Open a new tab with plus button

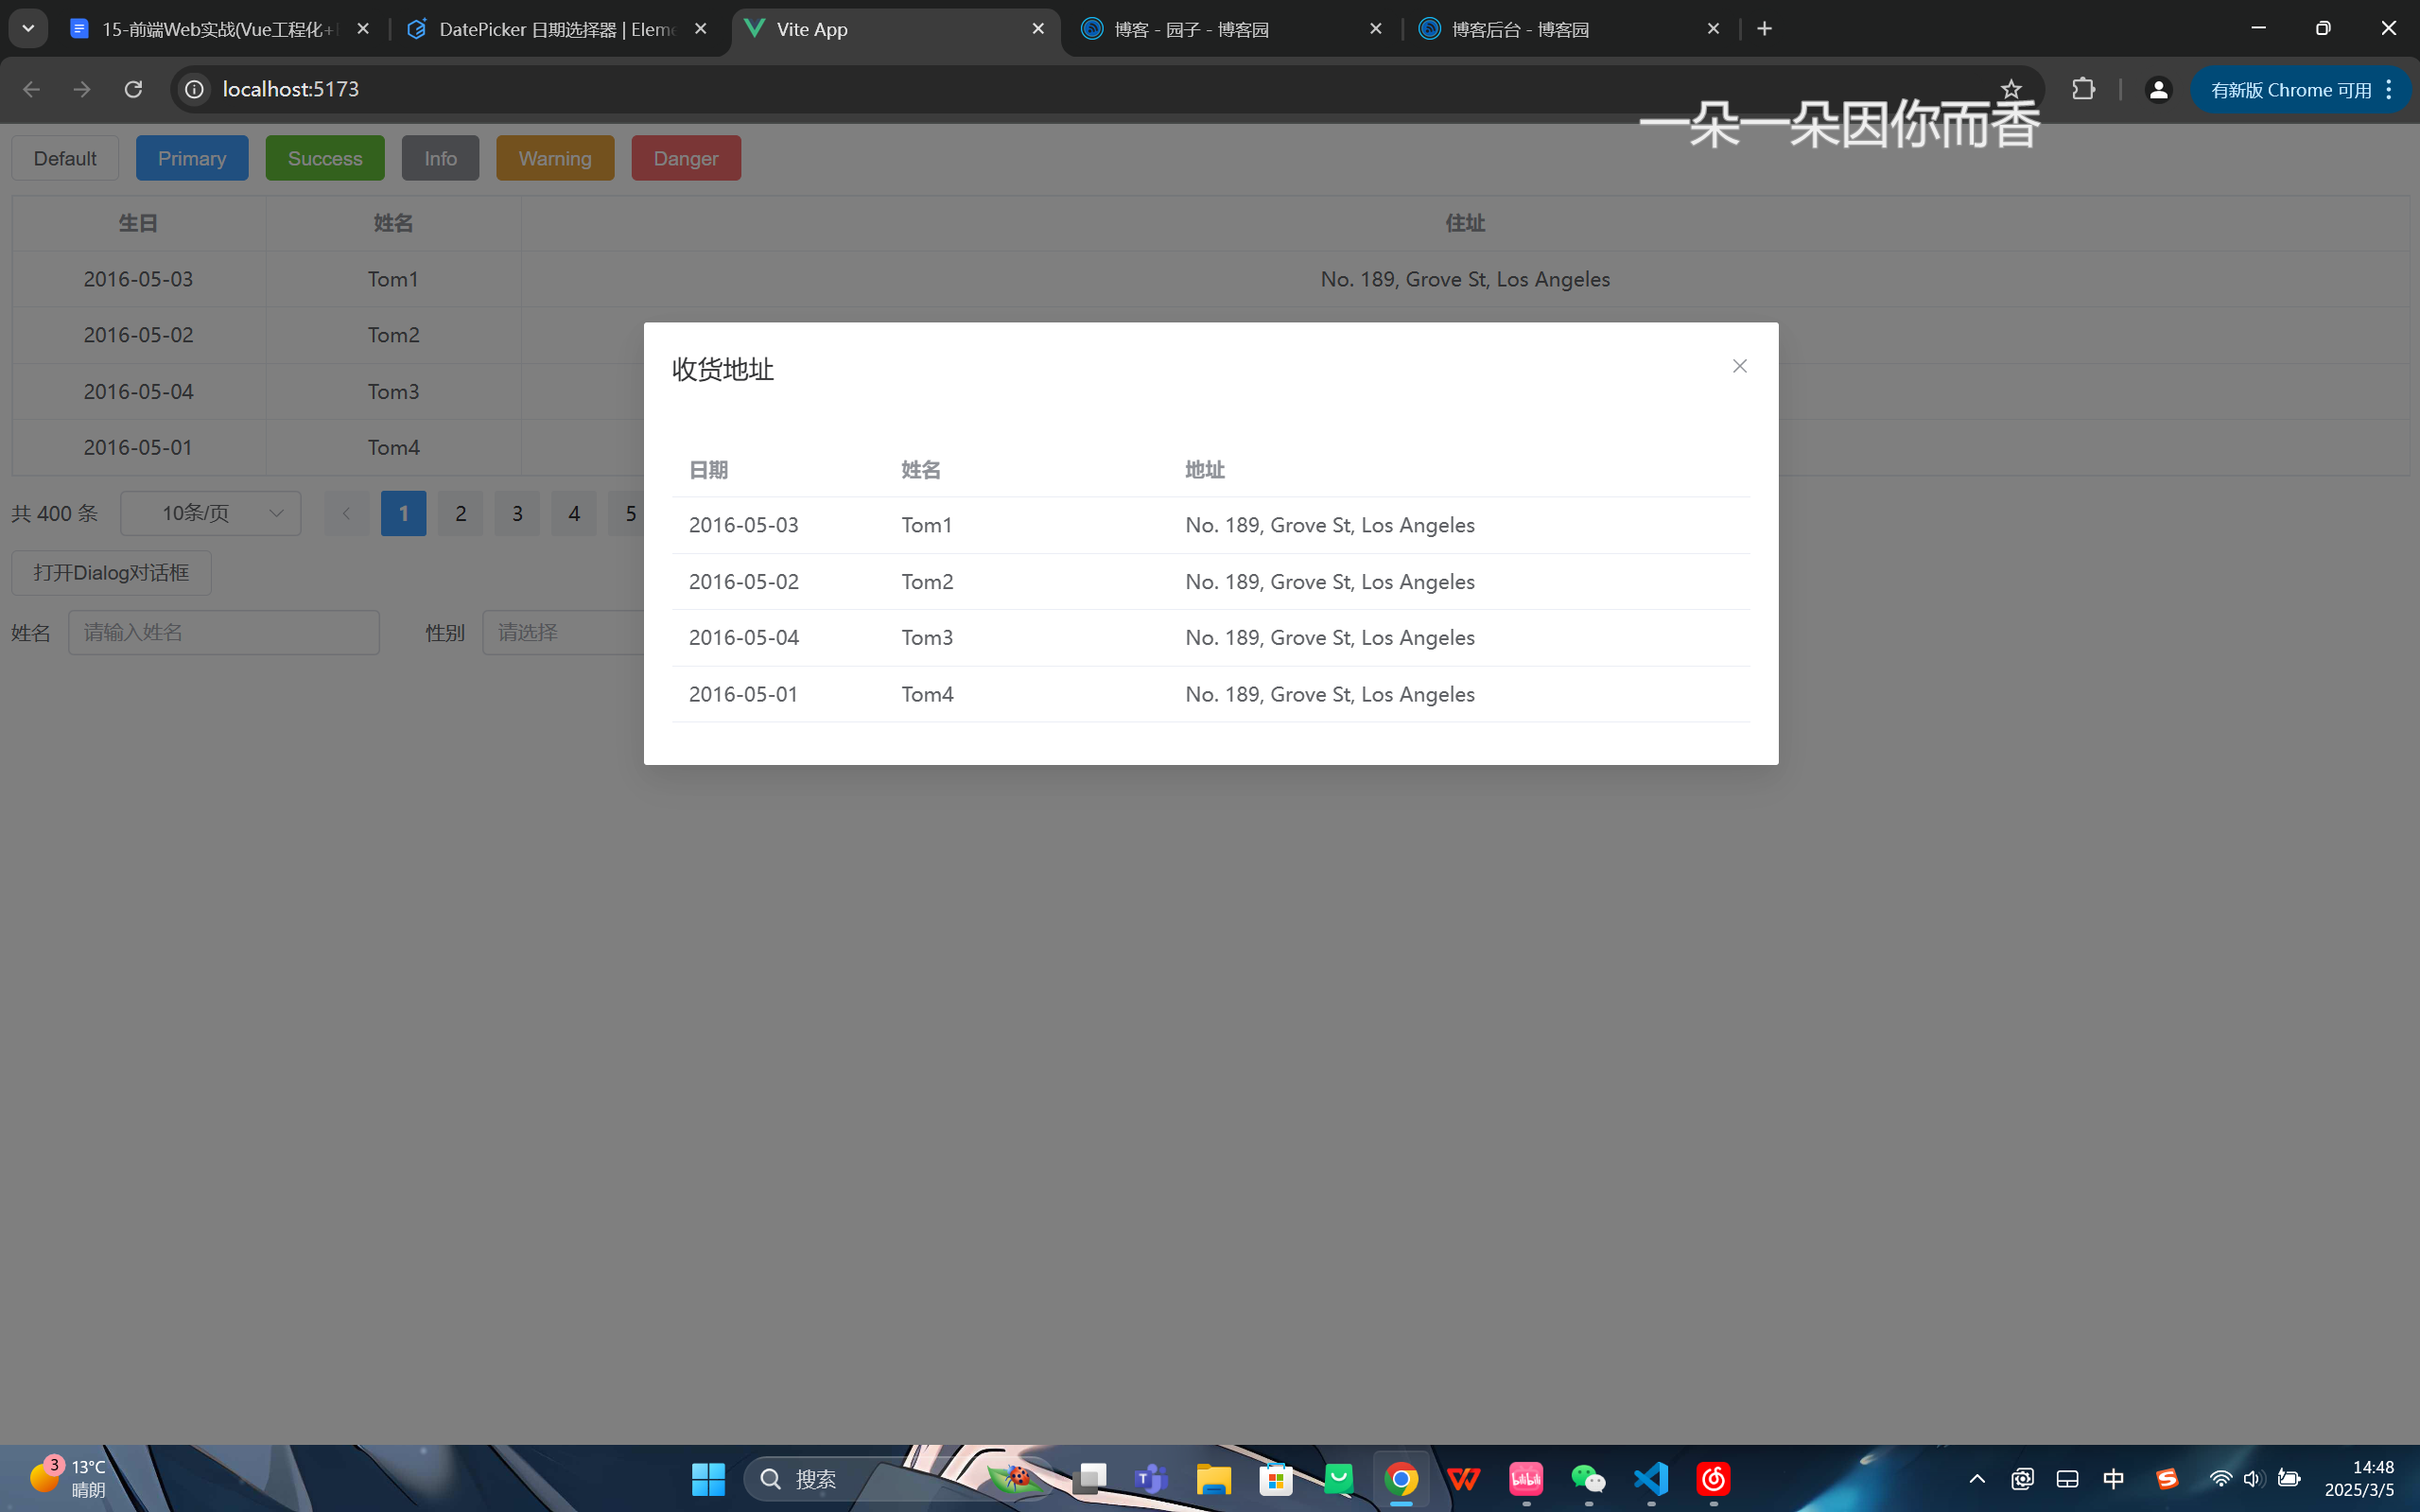(x=1764, y=29)
